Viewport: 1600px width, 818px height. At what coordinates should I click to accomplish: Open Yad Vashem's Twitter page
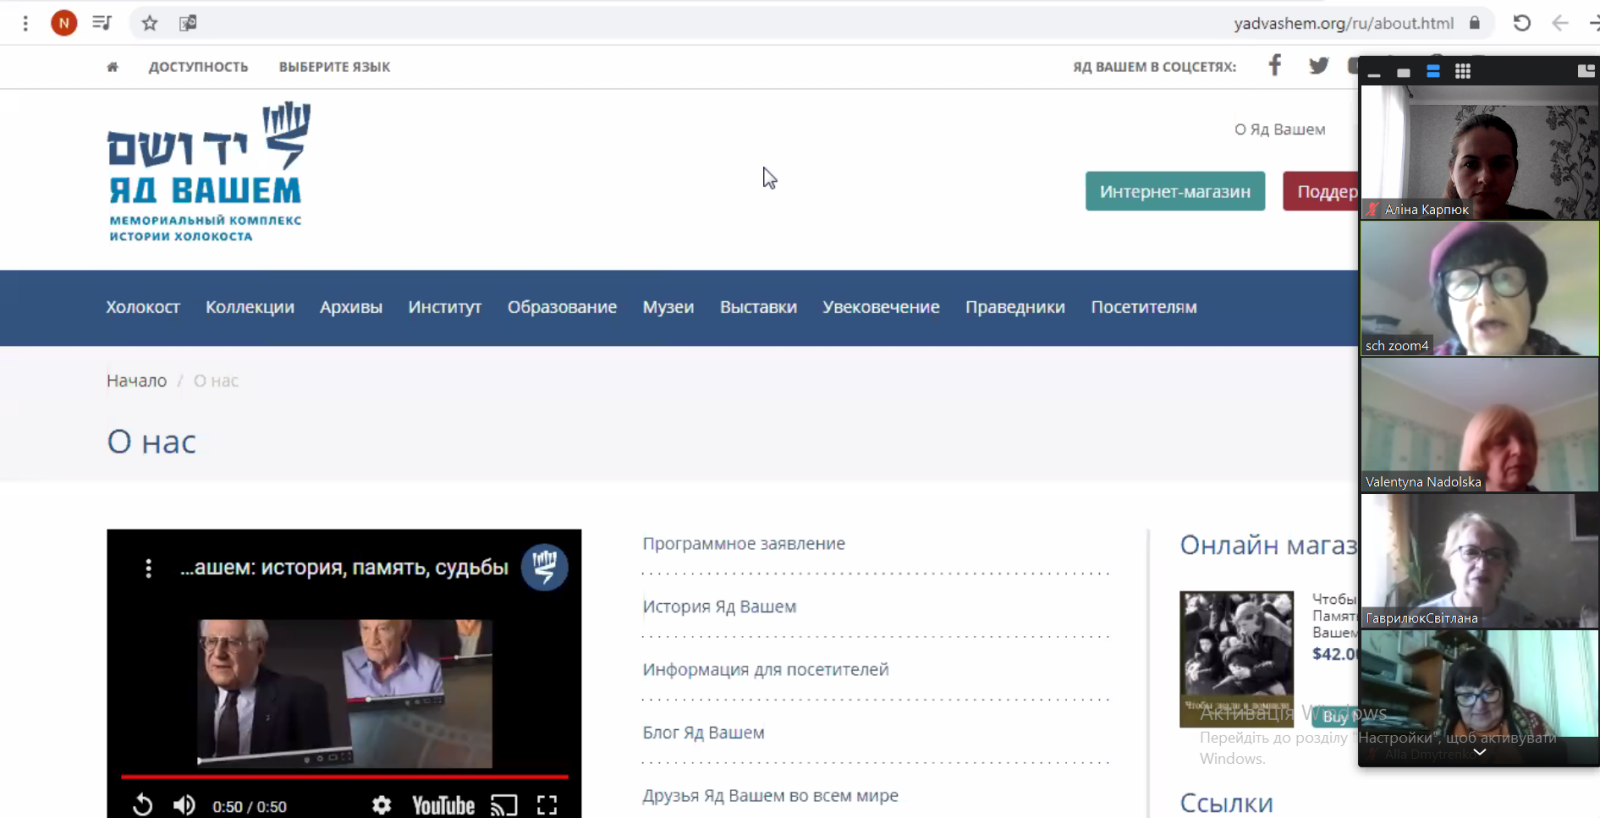[x=1319, y=66]
